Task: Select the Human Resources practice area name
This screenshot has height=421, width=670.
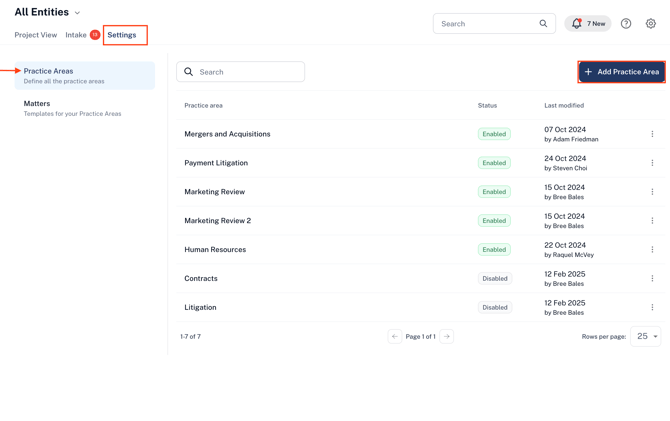Action: (215, 250)
